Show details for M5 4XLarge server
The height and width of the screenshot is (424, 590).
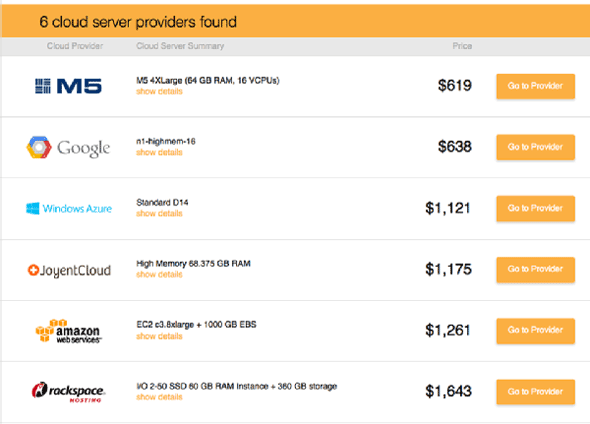pyautogui.click(x=159, y=91)
